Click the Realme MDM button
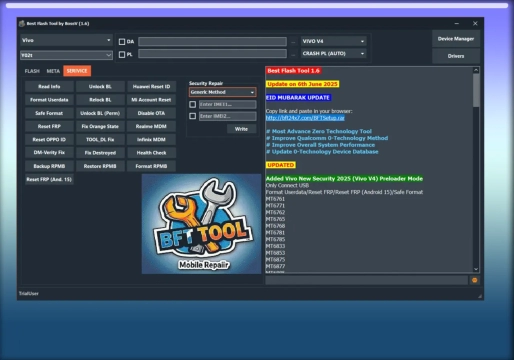514x360 pixels. (x=151, y=126)
